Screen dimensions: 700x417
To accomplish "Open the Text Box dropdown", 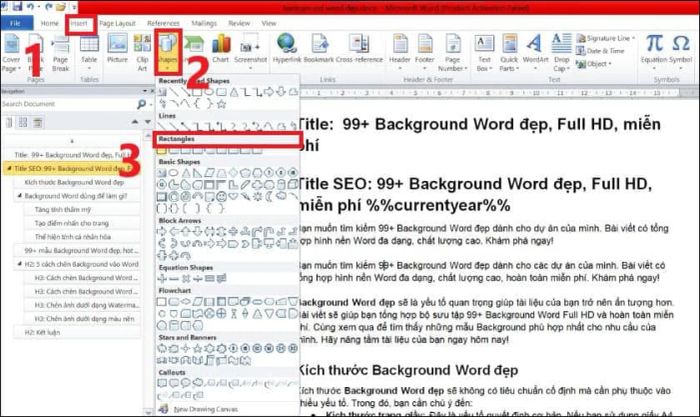I will tap(484, 53).
